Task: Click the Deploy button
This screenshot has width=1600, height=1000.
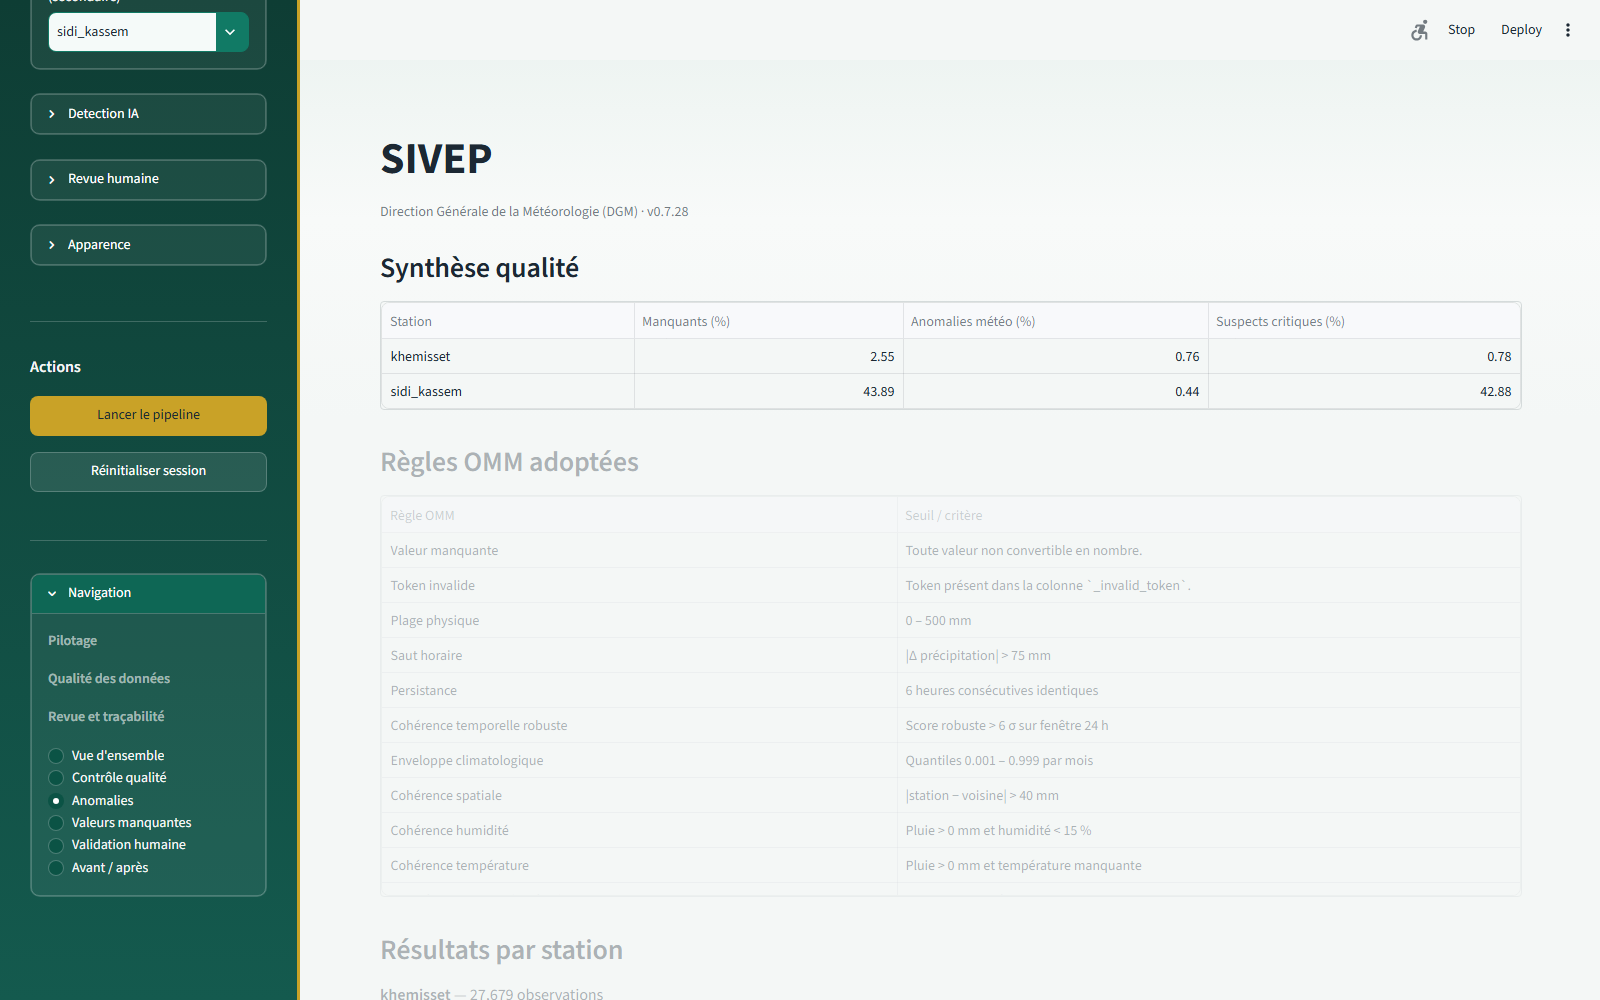Action: pos(1521,30)
